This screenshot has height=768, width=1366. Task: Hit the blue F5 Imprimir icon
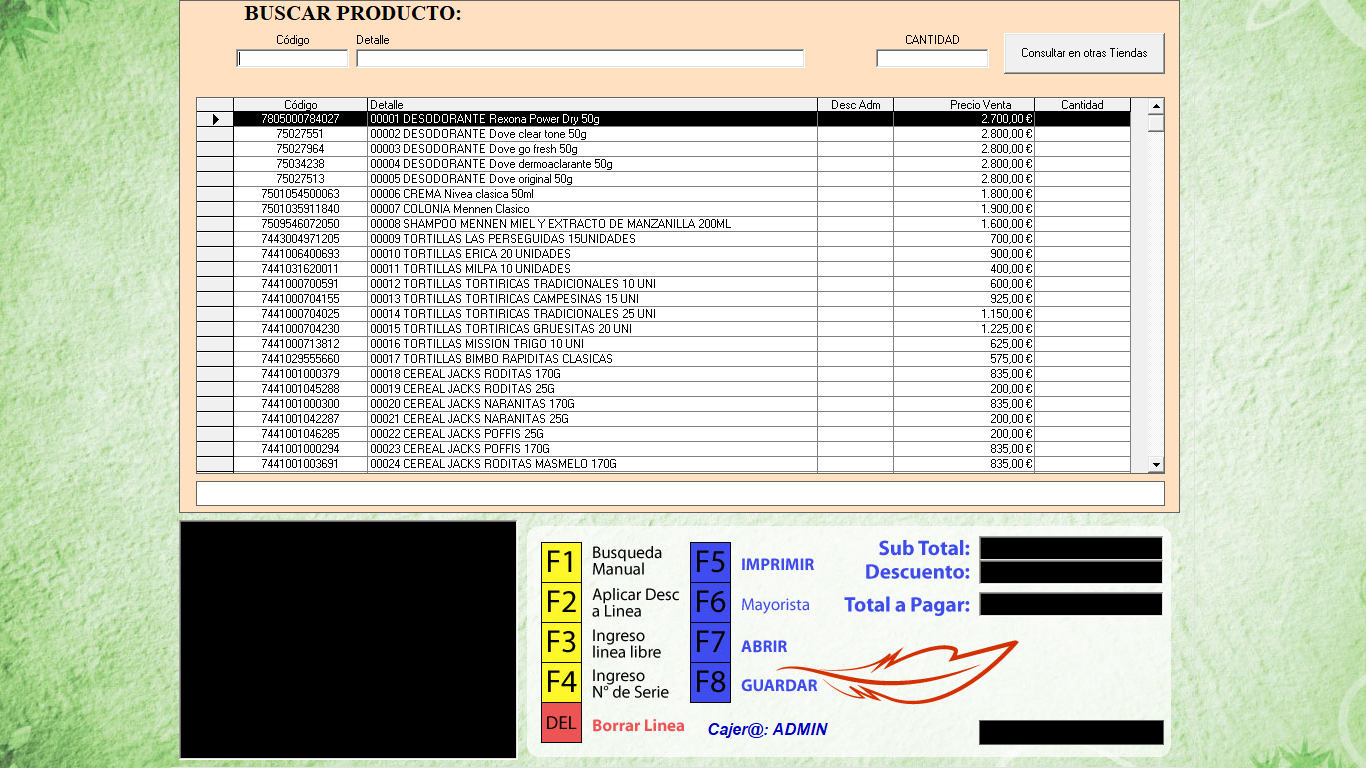(710, 562)
